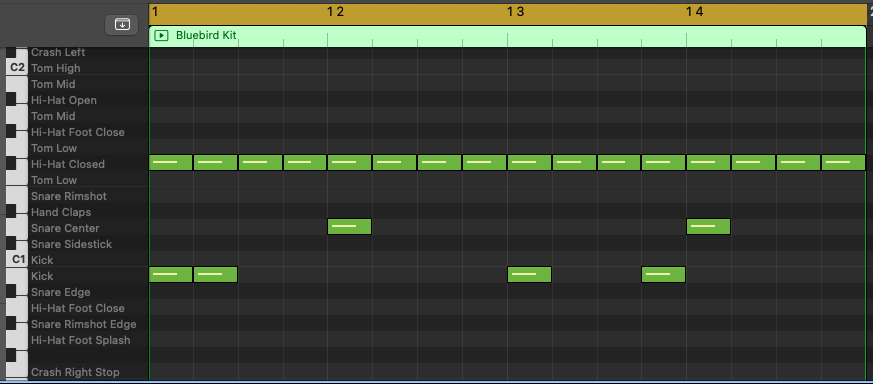Click the Crash Left key label
873x384 pixels.
[x=58, y=52]
